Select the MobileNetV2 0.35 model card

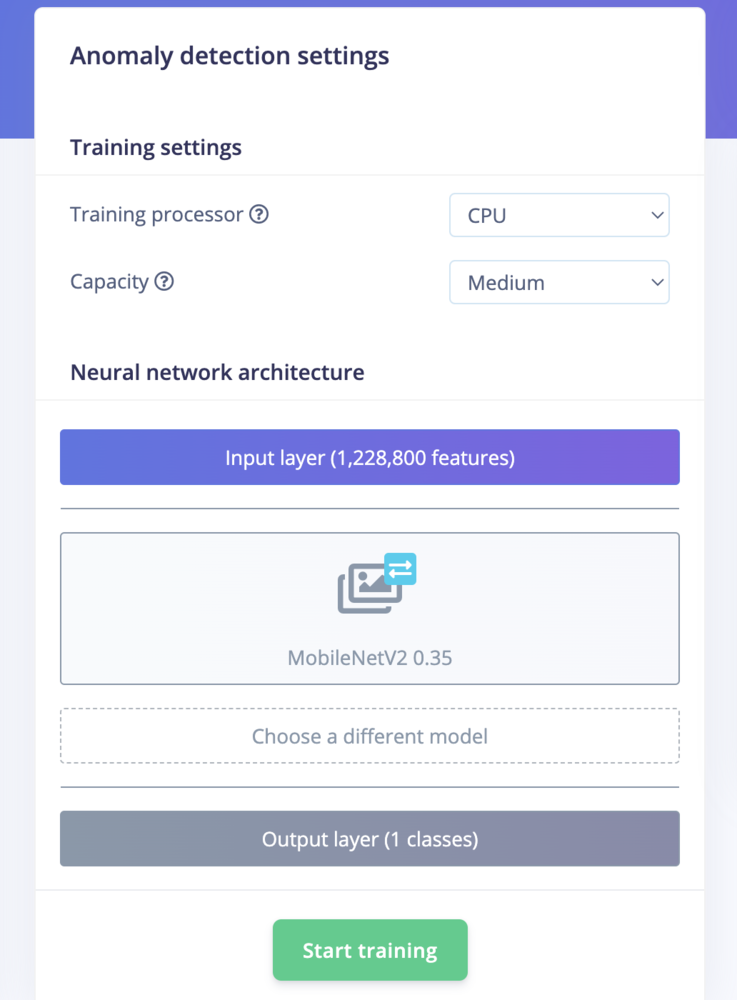point(370,608)
